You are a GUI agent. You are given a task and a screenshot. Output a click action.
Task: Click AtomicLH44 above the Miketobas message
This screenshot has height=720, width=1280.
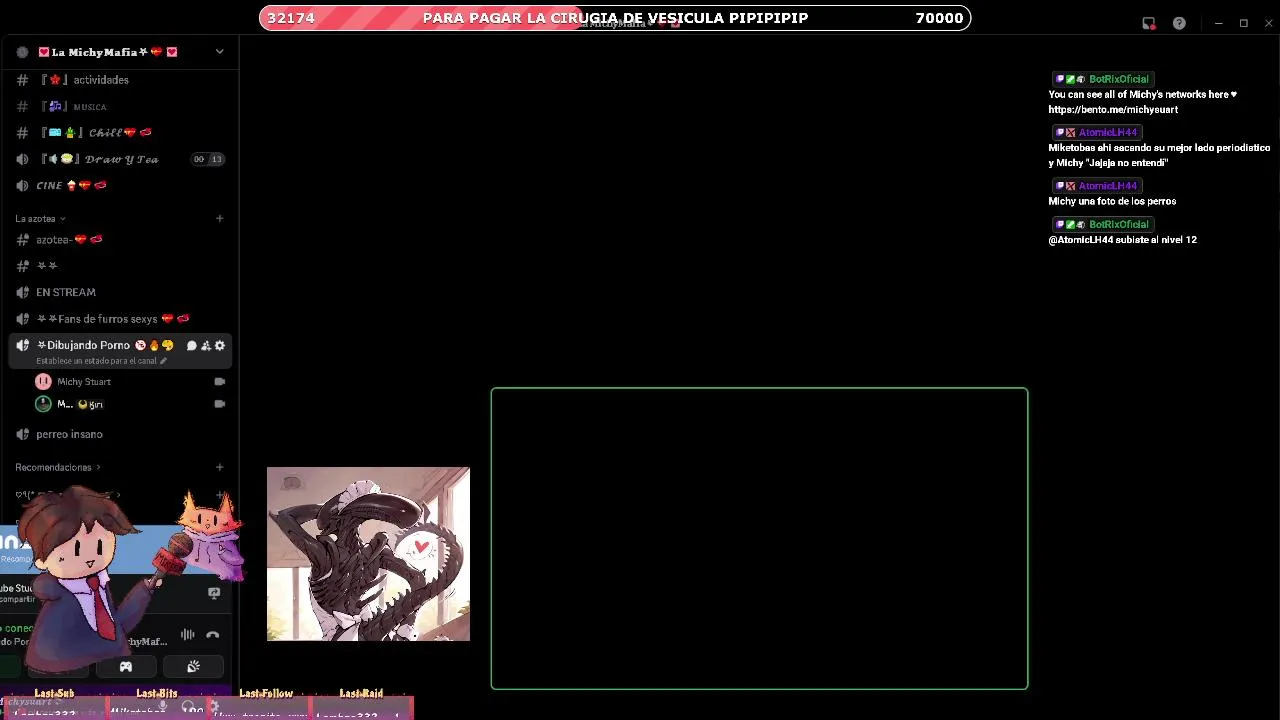coord(1107,132)
